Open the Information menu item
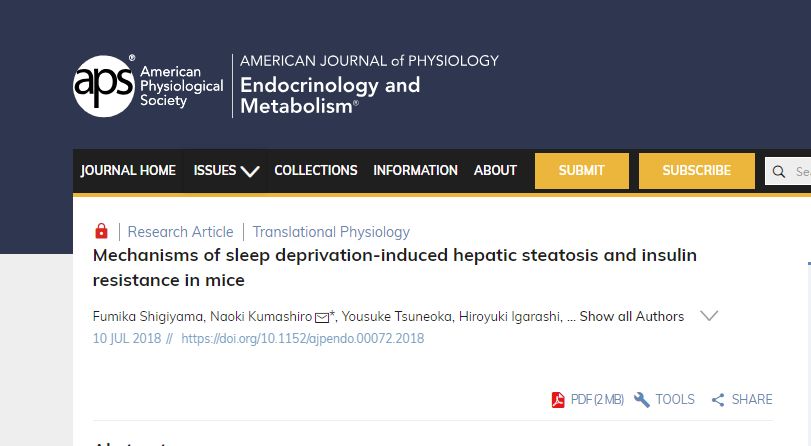Image resolution: width=811 pixels, height=446 pixels. point(415,171)
